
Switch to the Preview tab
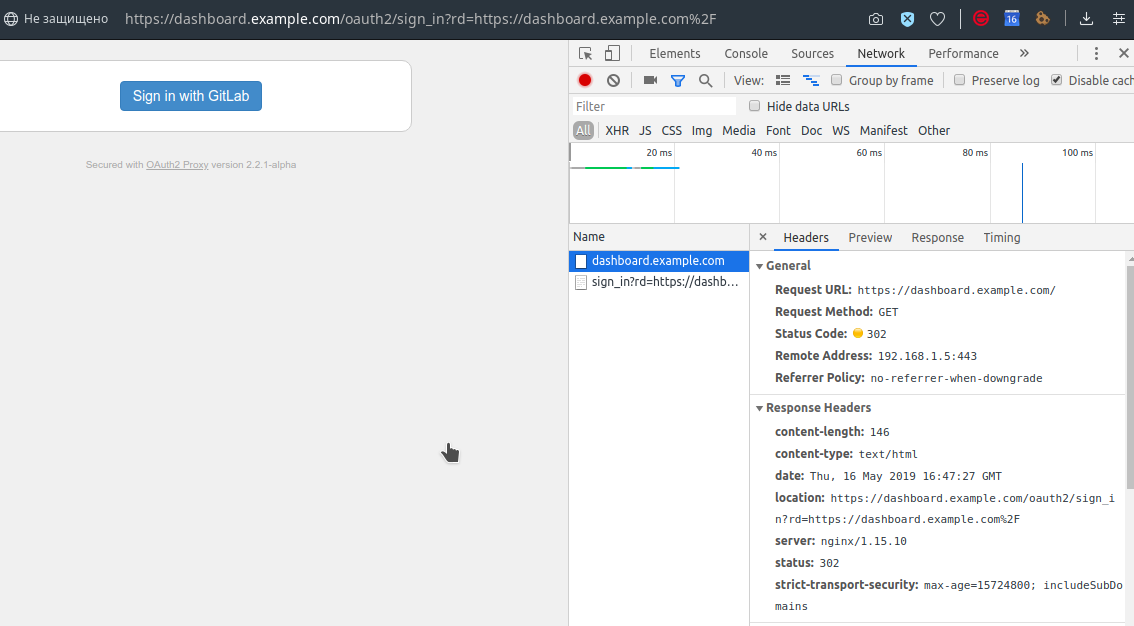[870, 237]
